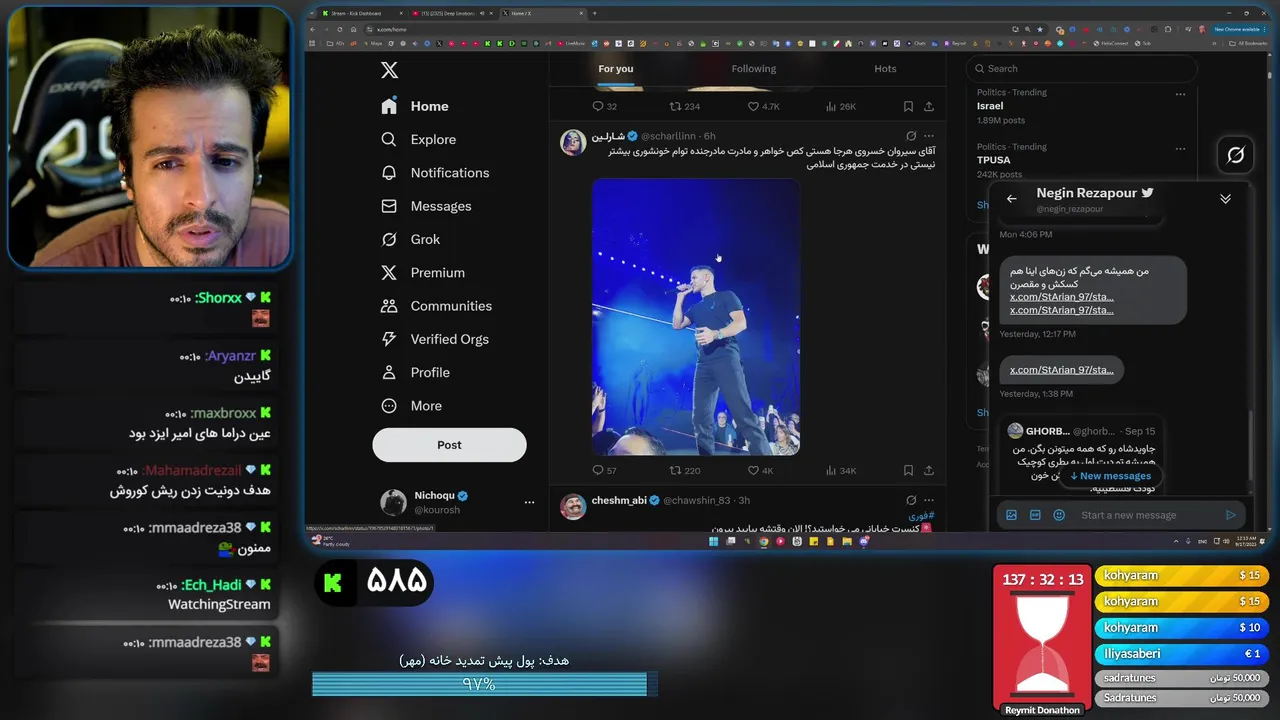Open Verified Orgs in sidebar
The height and width of the screenshot is (720, 1280).
(x=436, y=339)
